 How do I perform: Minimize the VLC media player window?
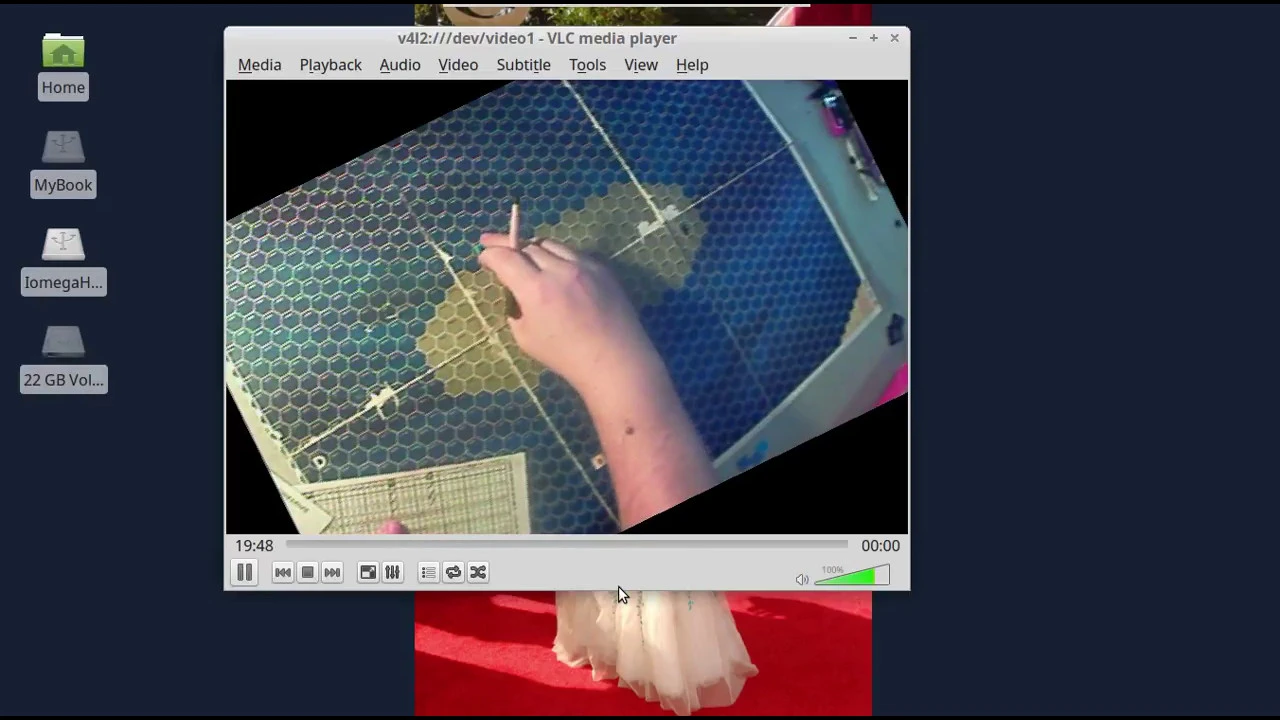tap(853, 38)
